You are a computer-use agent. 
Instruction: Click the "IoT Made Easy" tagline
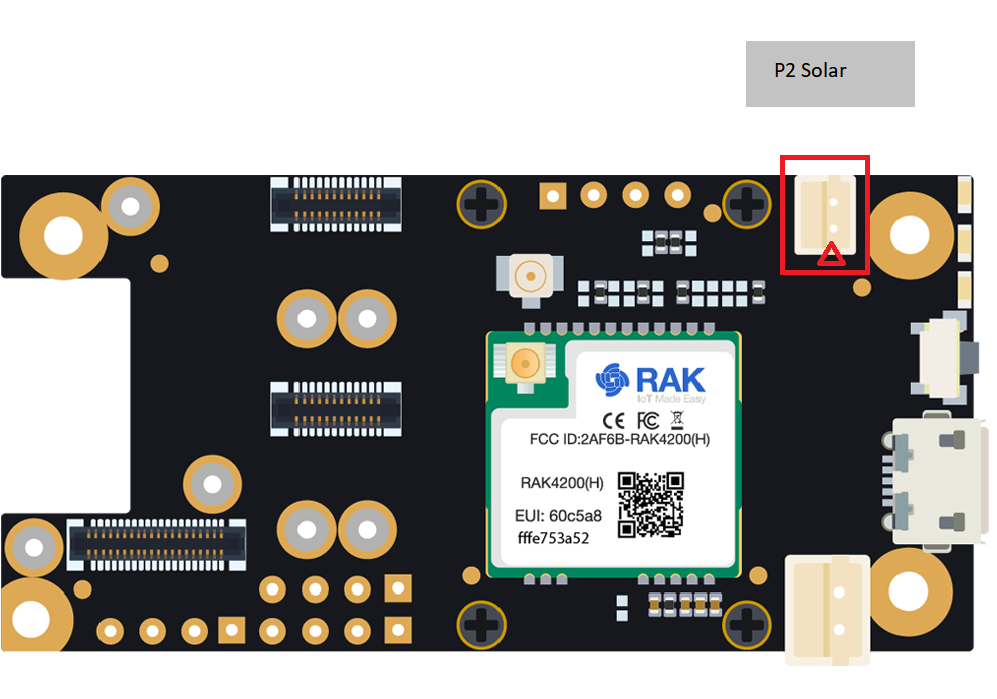(671, 399)
